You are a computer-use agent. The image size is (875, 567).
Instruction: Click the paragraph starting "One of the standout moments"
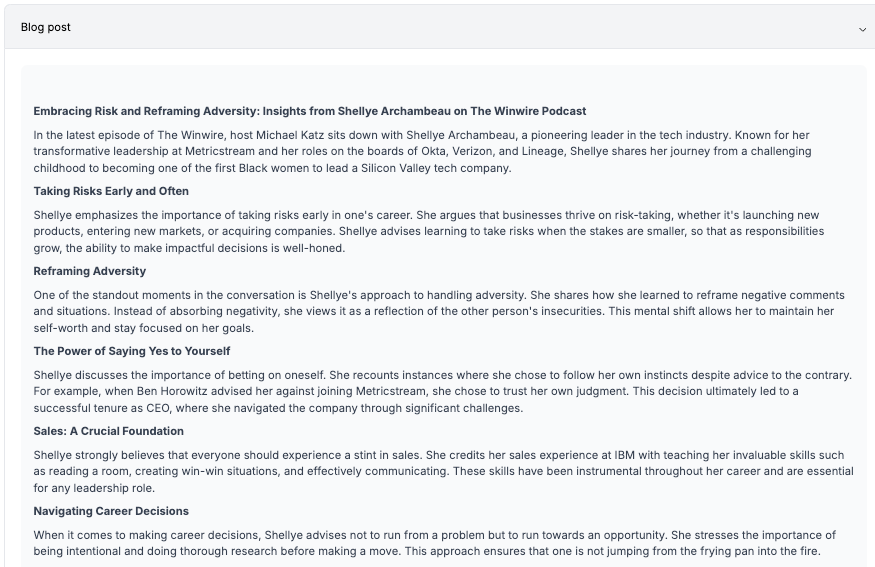click(x=439, y=311)
